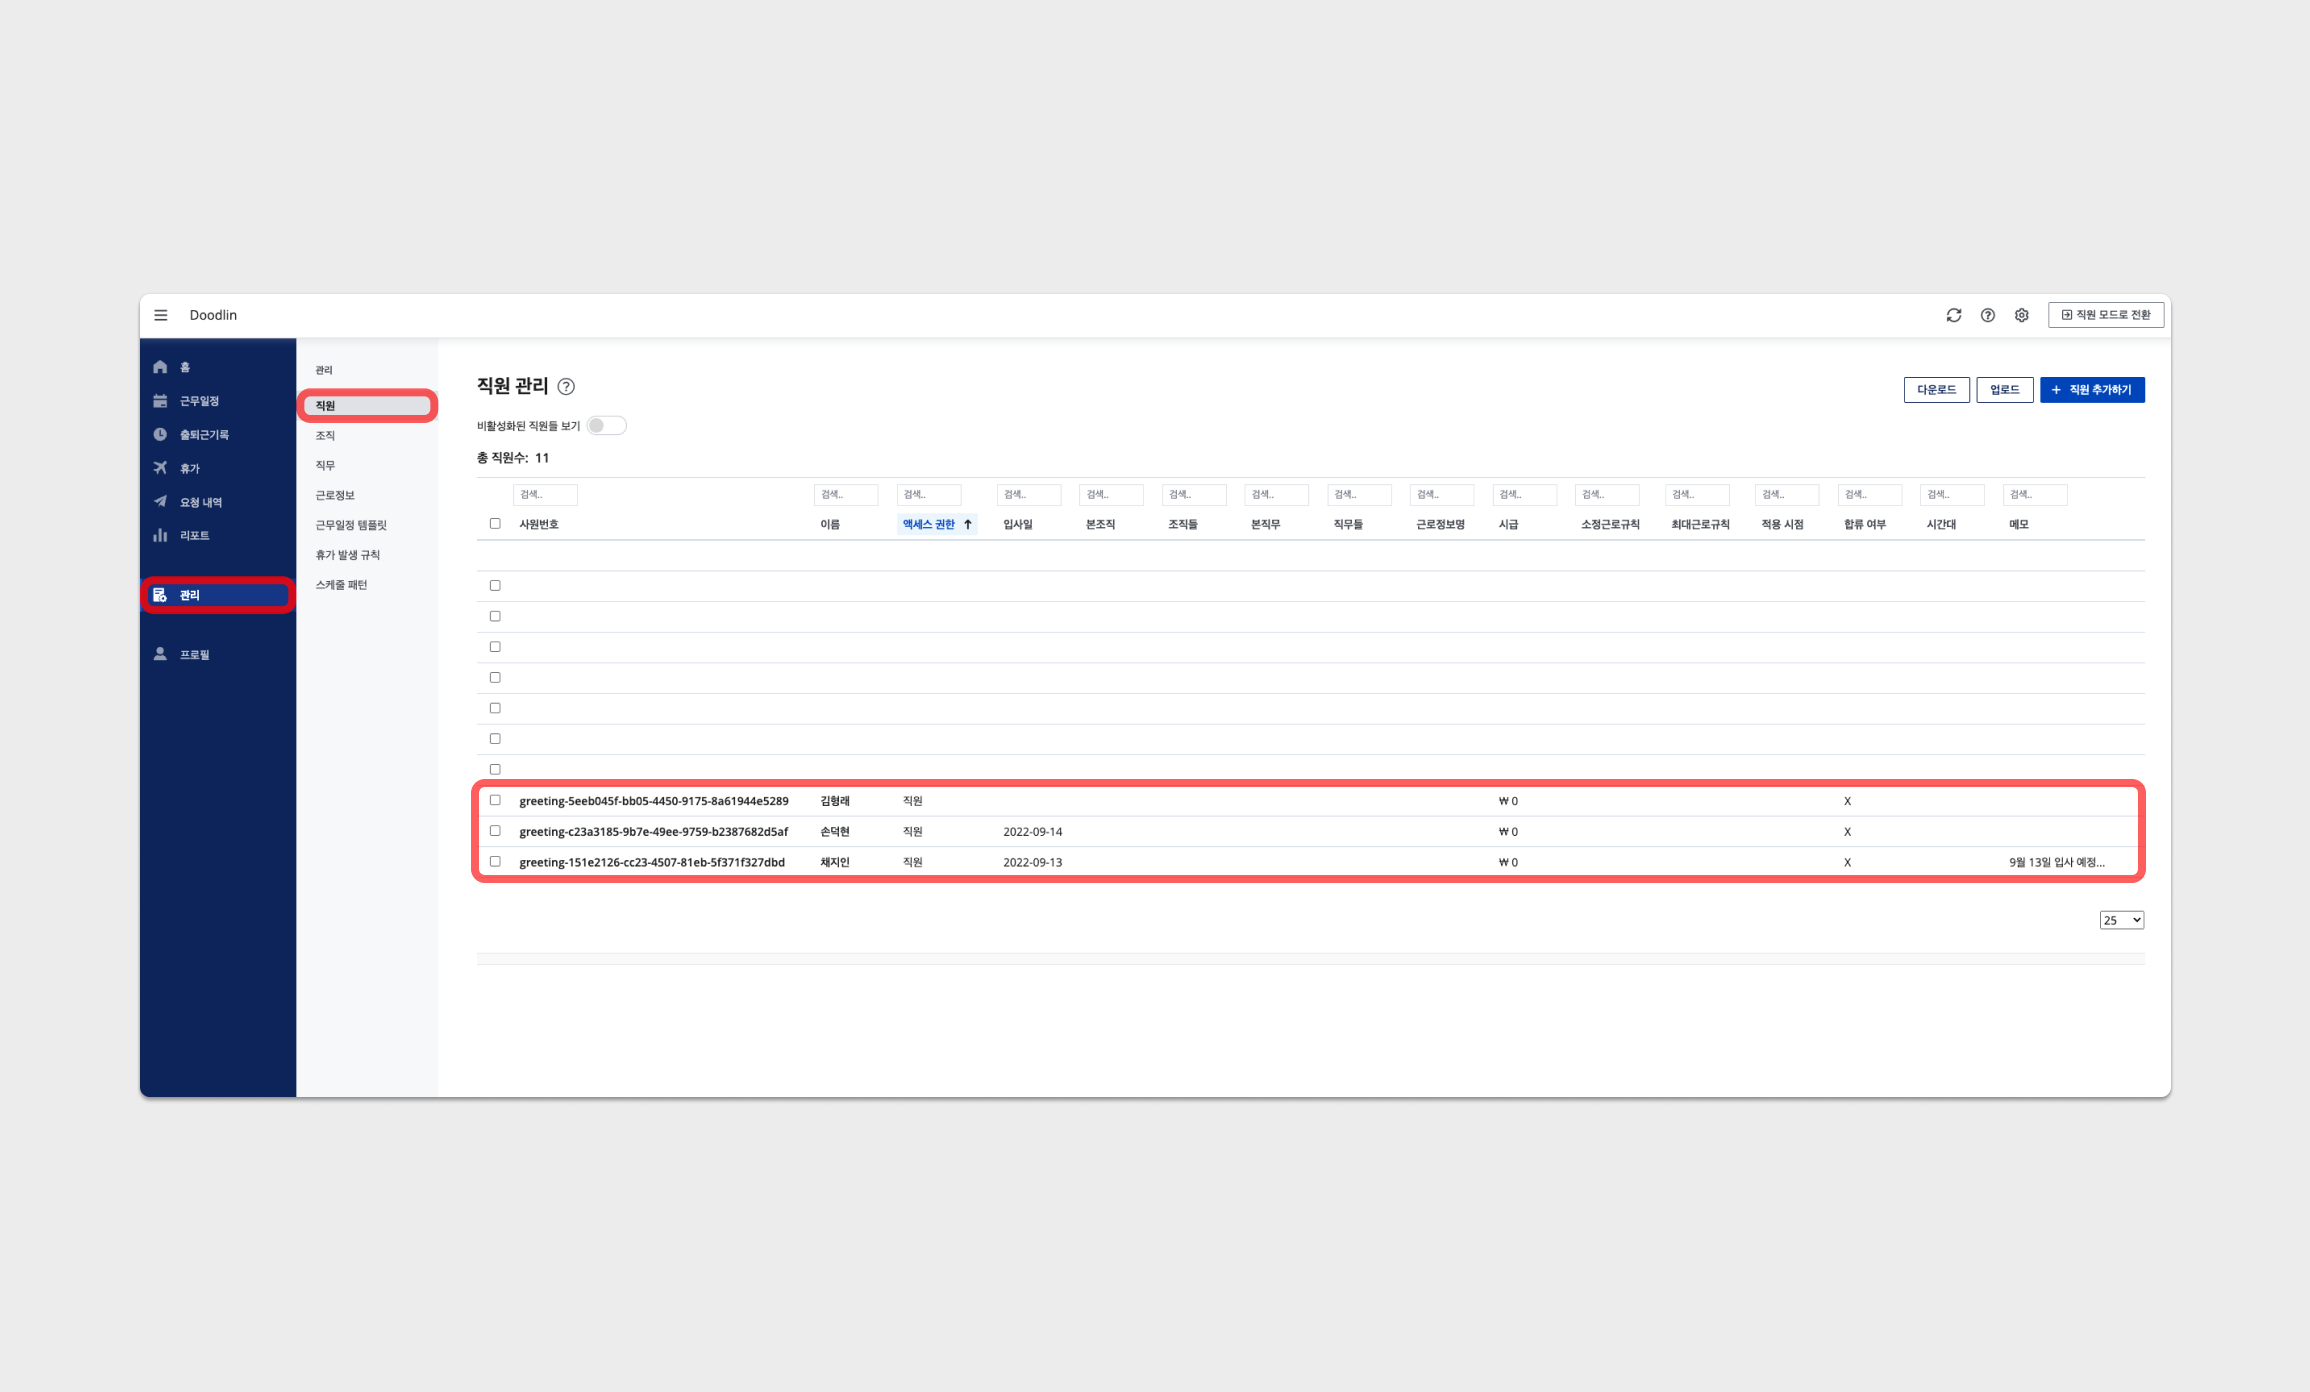This screenshot has height=1392, width=2310.
Task: Open 리포트 bar chart icon
Action: pos(160,535)
